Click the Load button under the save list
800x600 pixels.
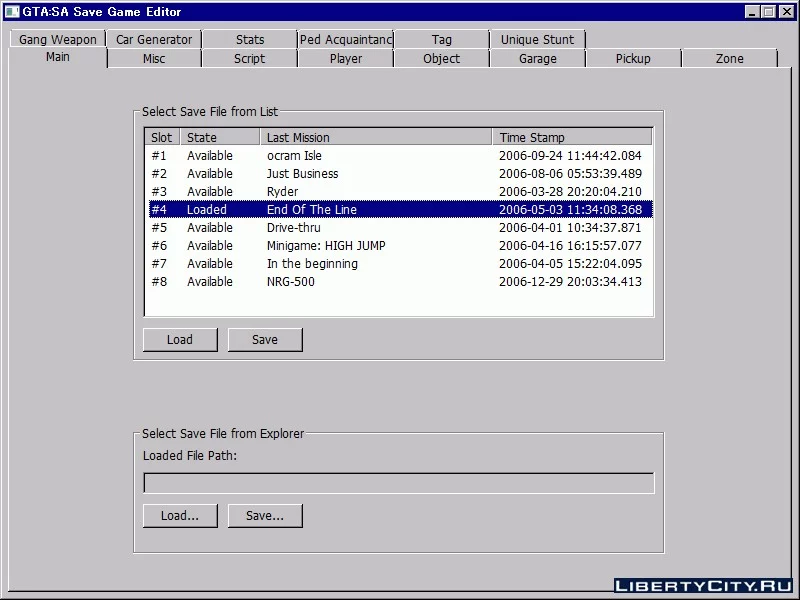(x=180, y=340)
